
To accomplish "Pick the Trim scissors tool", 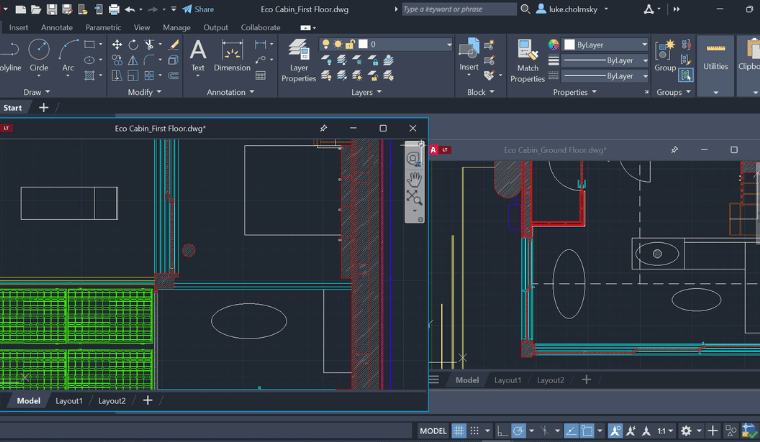I will tap(149, 45).
